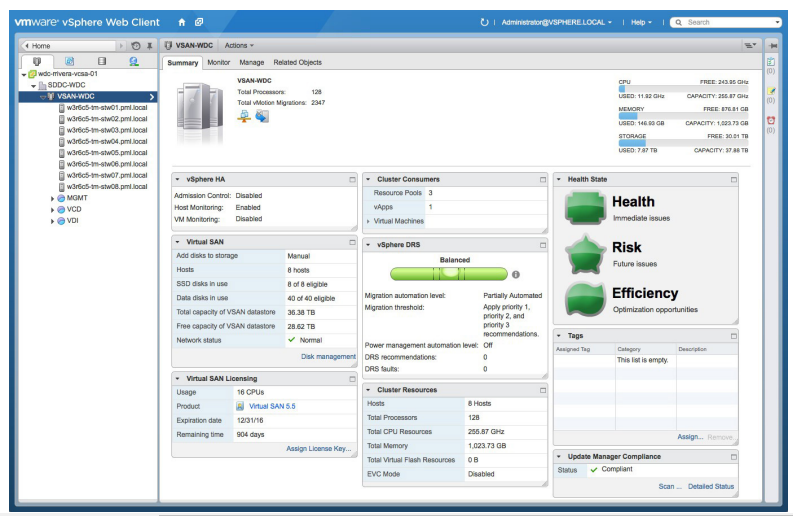This screenshot has width=793, height=516.
Task: Expand the VCD resource pool
Action: 52,209
